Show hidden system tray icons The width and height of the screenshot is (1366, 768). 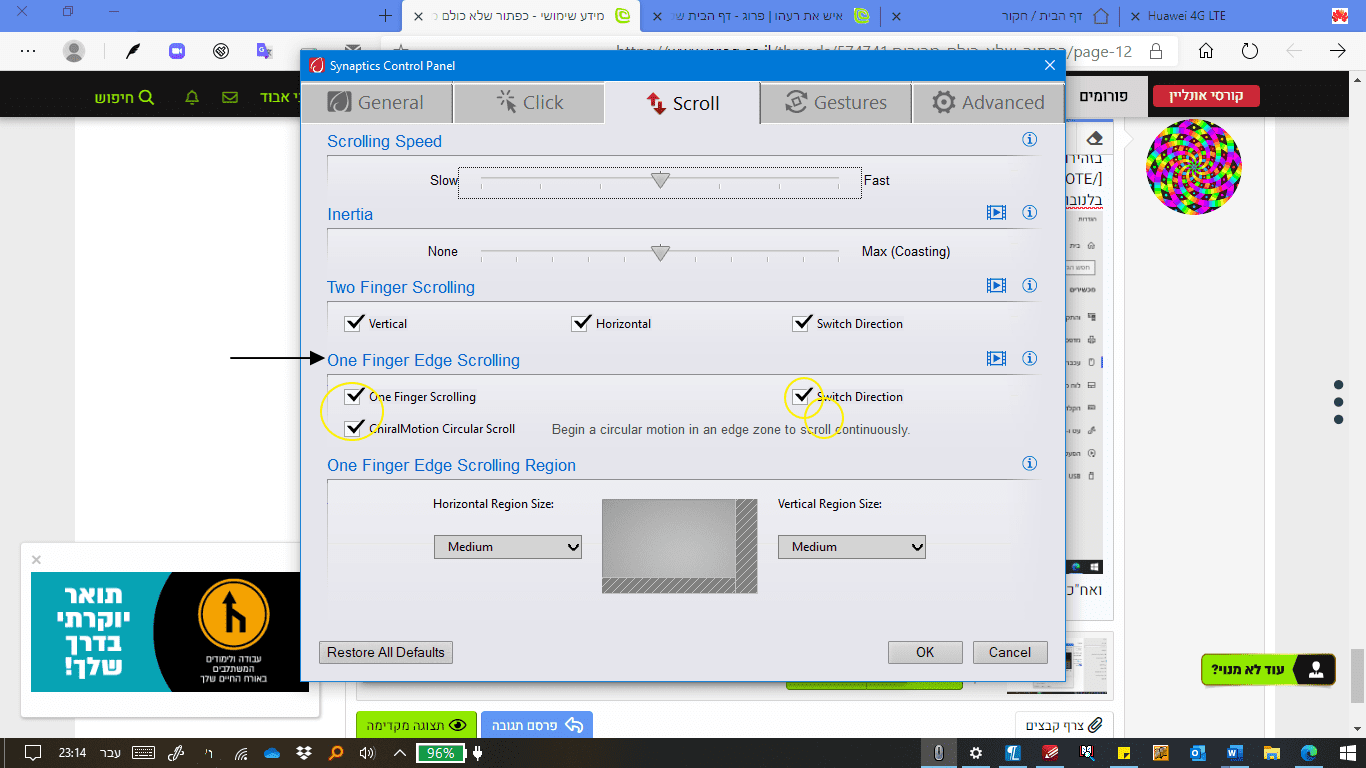click(399, 753)
